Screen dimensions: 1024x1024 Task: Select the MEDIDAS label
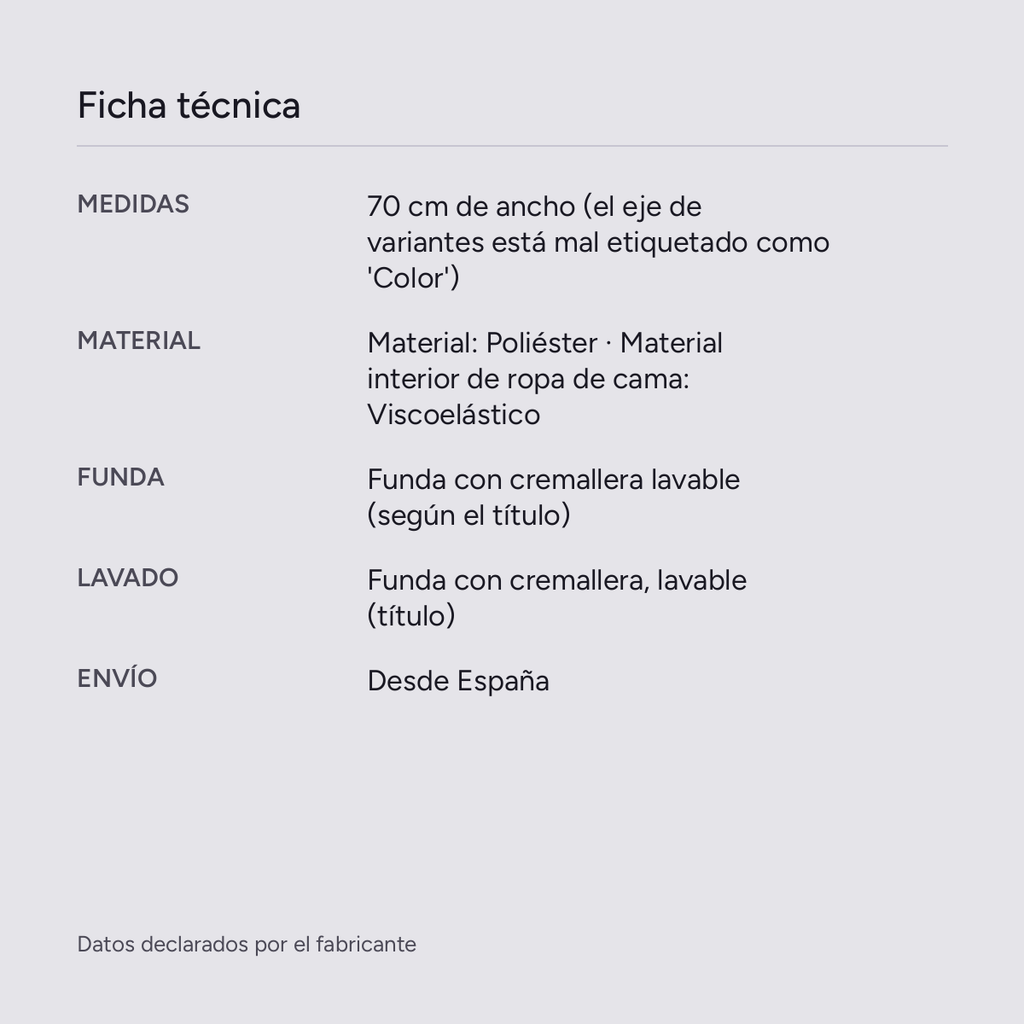click(133, 204)
